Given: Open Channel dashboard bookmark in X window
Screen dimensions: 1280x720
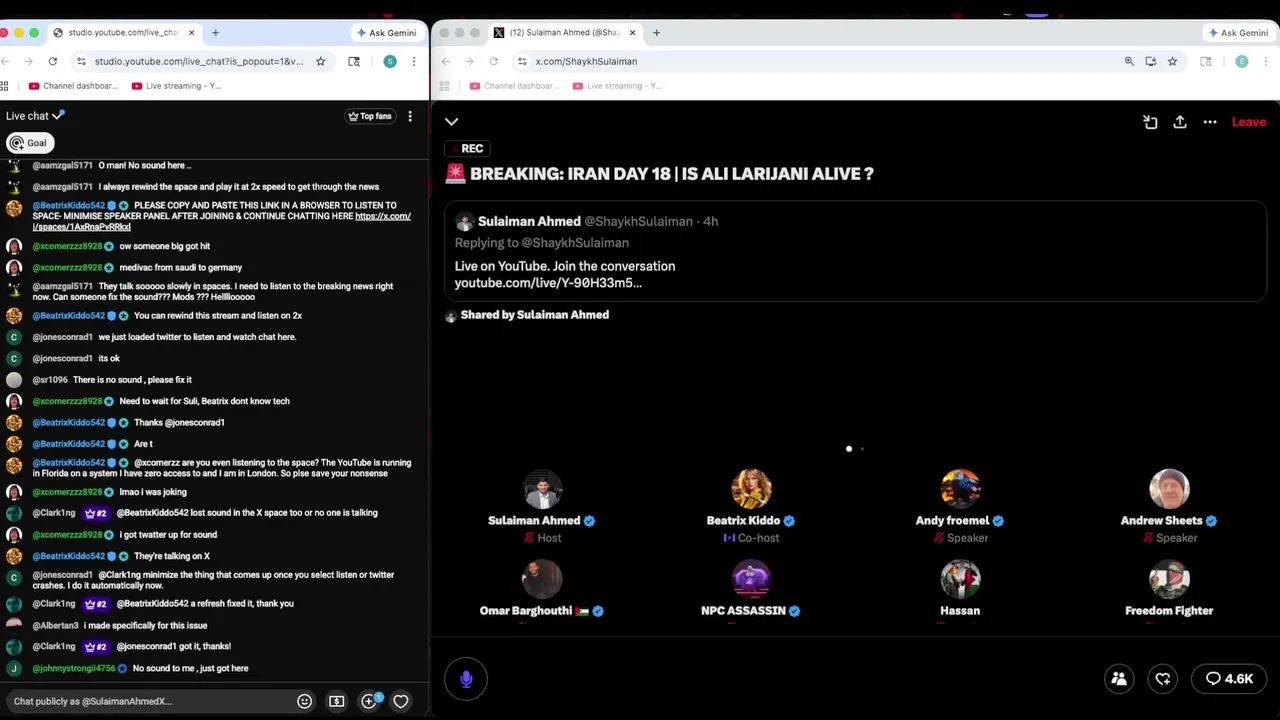Looking at the screenshot, I should (514, 86).
